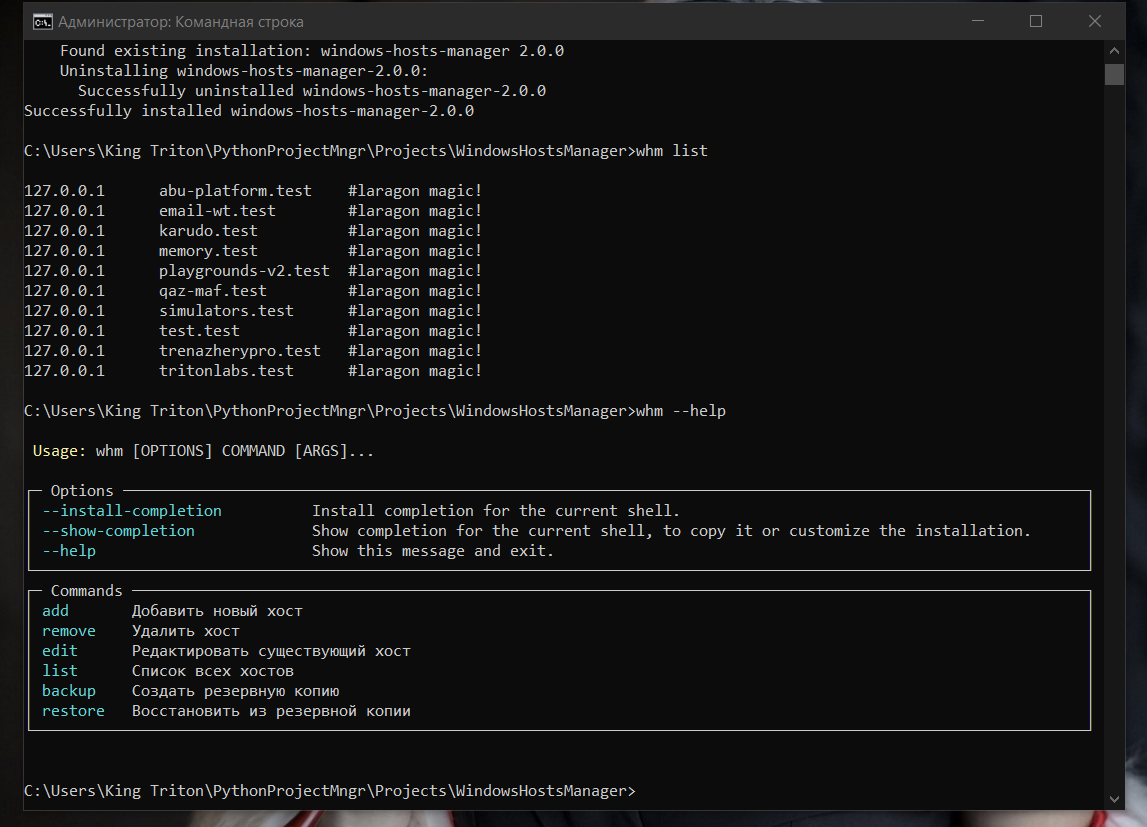Click the 'abu-platform.test' host entry
The image size is (1147, 827).
[x=235, y=191]
